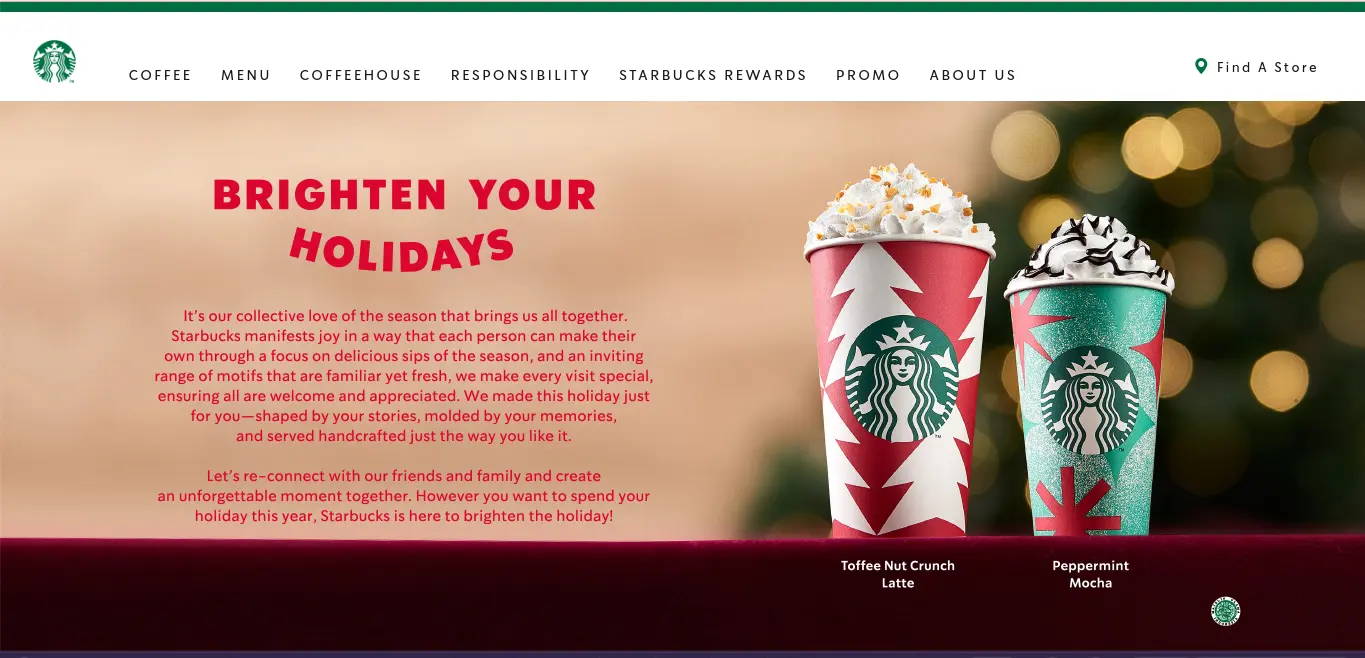Select ABOUT US in the navigation
1365x658 pixels.
(x=973, y=75)
